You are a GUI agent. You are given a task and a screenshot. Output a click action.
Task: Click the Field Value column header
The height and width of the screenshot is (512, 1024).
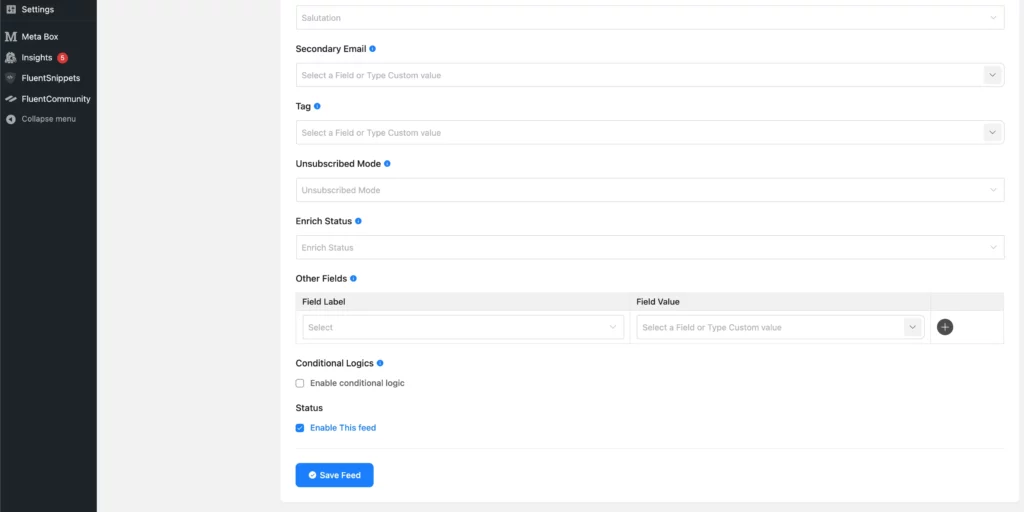point(658,302)
